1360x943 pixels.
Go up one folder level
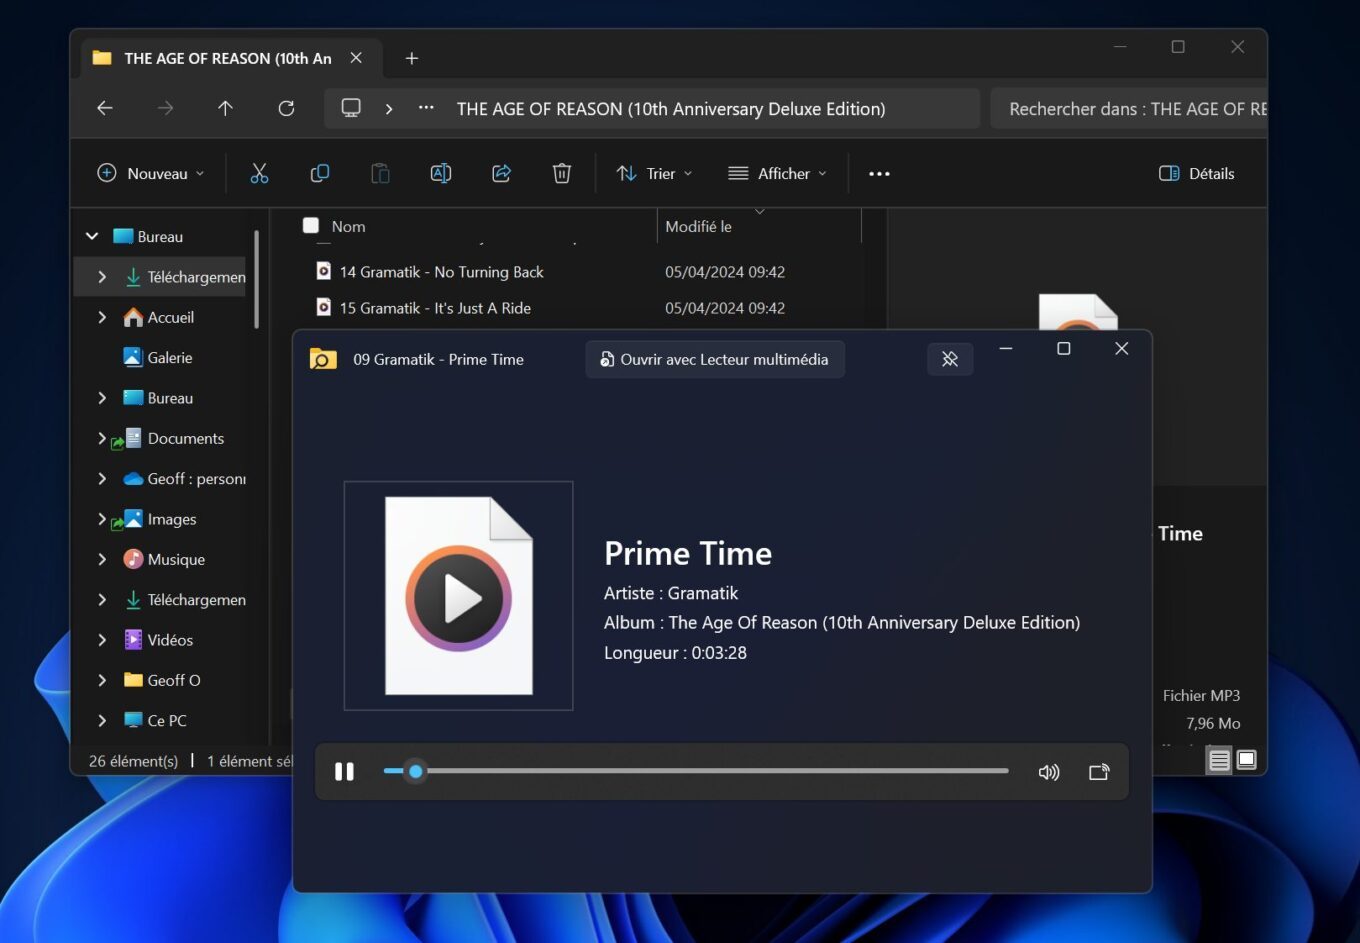(226, 108)
